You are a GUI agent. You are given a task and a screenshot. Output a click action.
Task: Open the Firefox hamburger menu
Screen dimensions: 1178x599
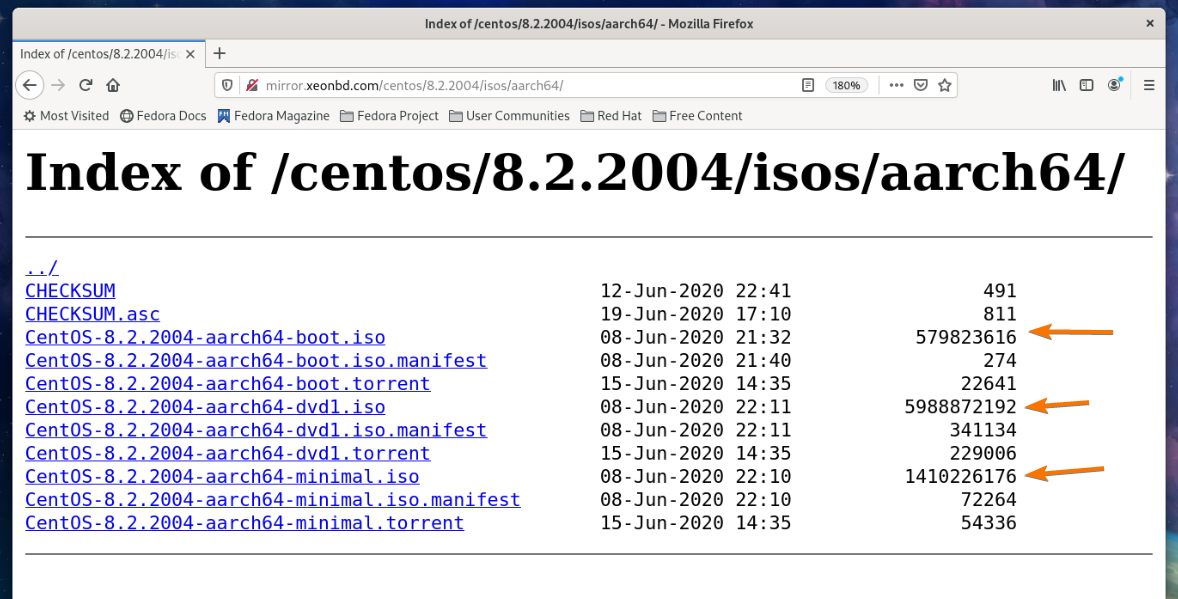point(1149,85)
